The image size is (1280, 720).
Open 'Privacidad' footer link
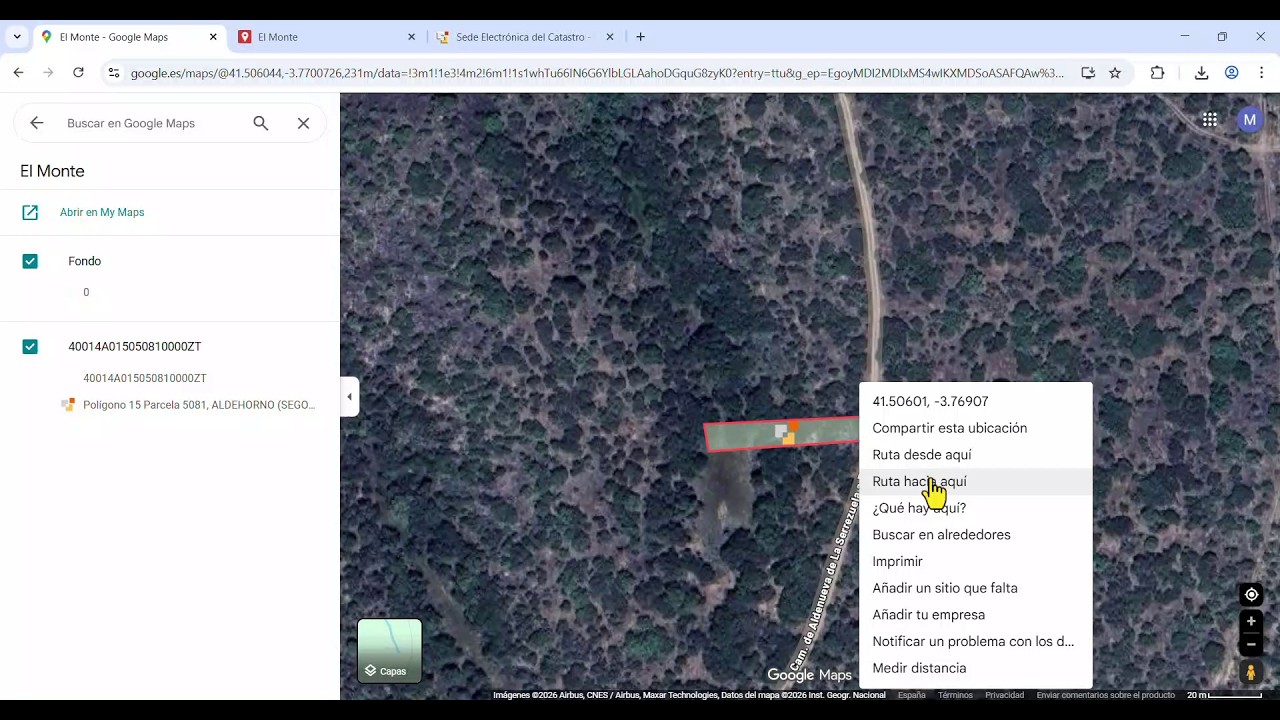pyautogui.click(x=1004, y=695)
